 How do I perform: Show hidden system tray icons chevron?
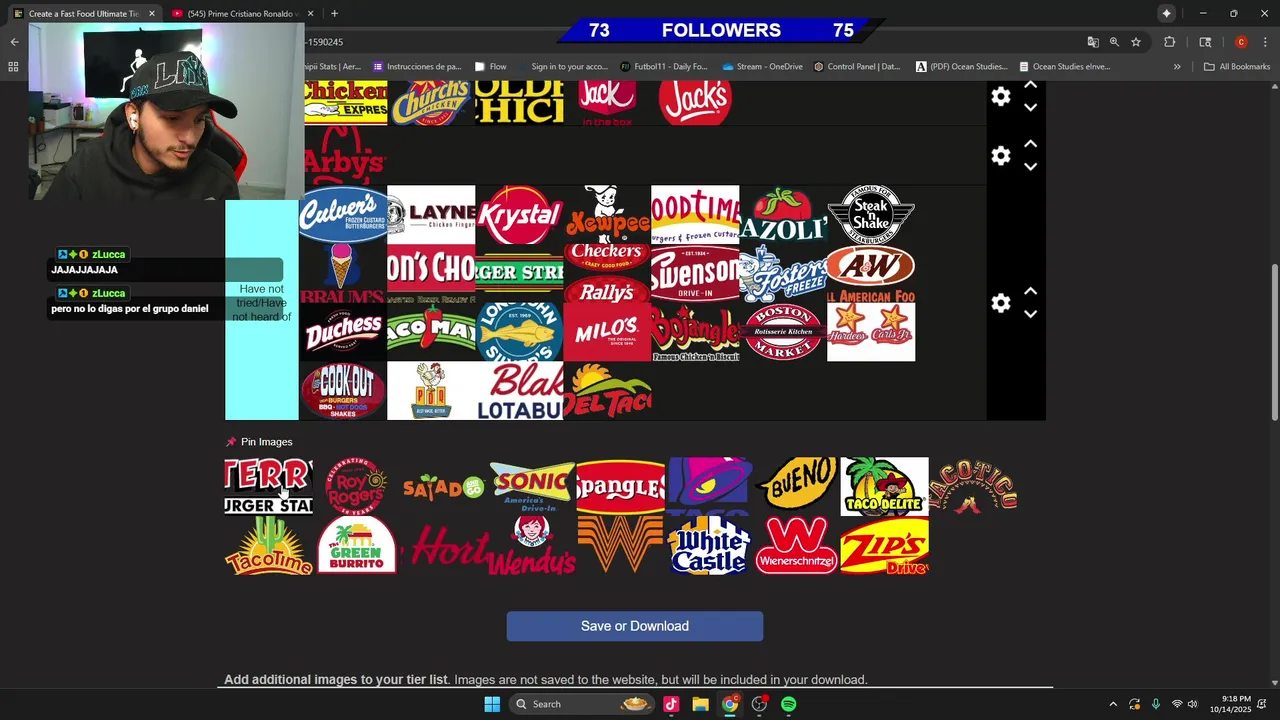[1113, 704]
